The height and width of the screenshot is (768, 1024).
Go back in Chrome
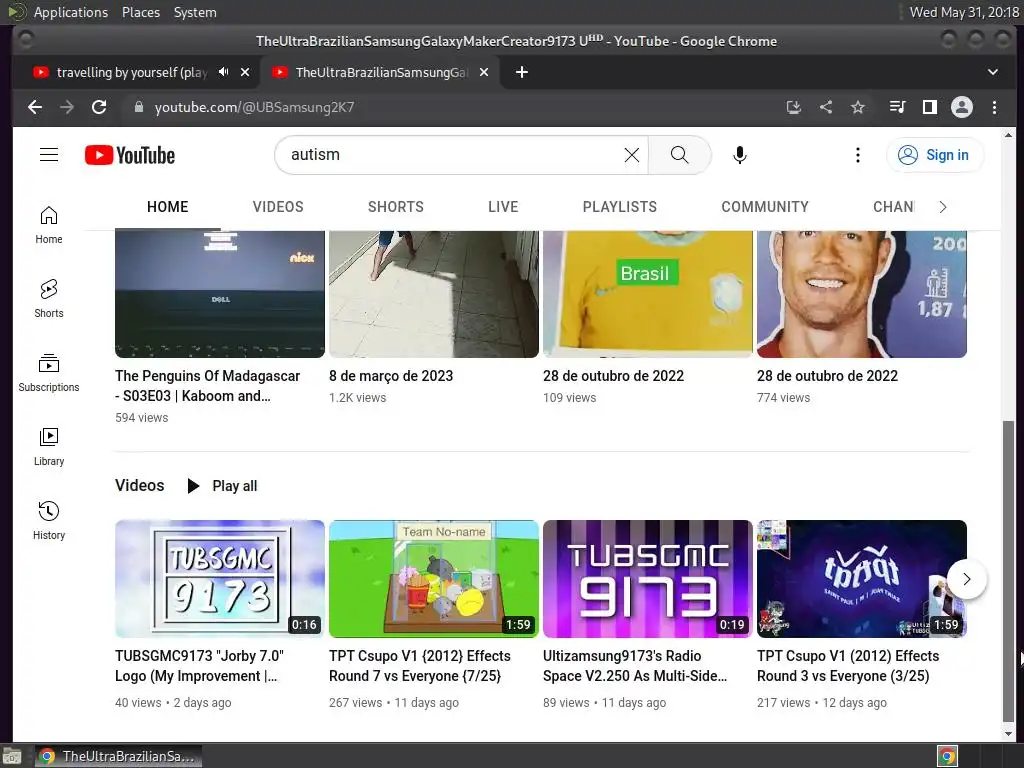[35, 107]
